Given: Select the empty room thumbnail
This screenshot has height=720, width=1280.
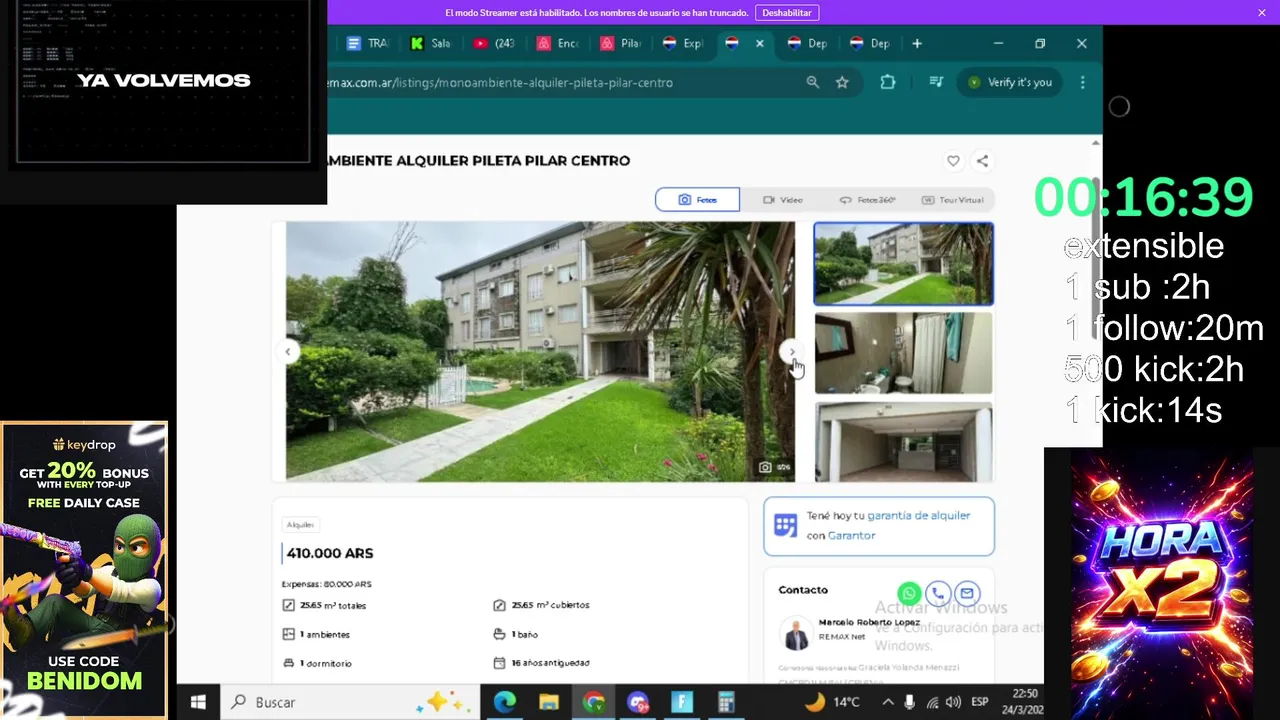Looking at the screenshot, I should 904,442.
